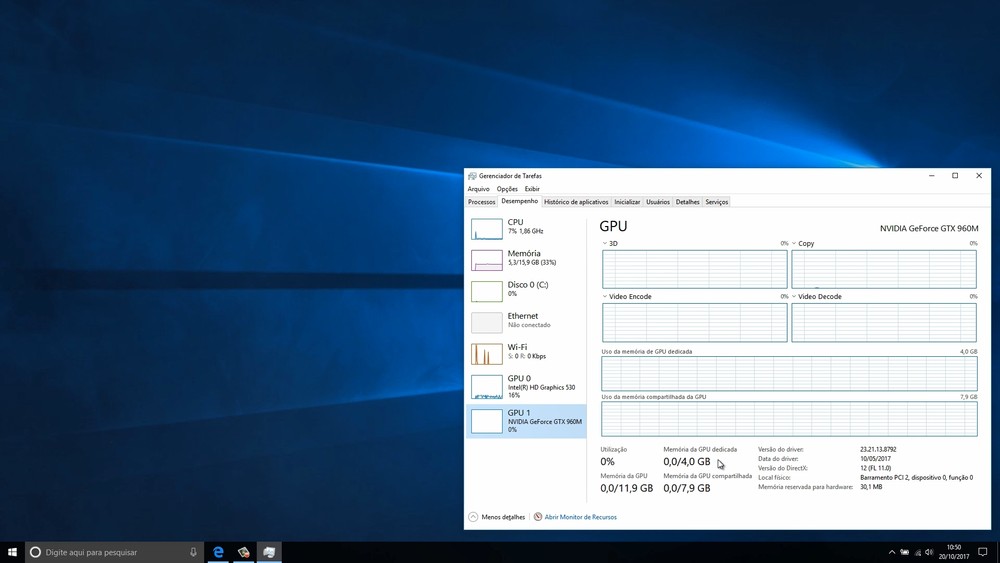This screenshot has width=1000, height=563.
Task: Select GPU 0 graph thumbnail in sidebar
Action: click(x=487, y=387)
